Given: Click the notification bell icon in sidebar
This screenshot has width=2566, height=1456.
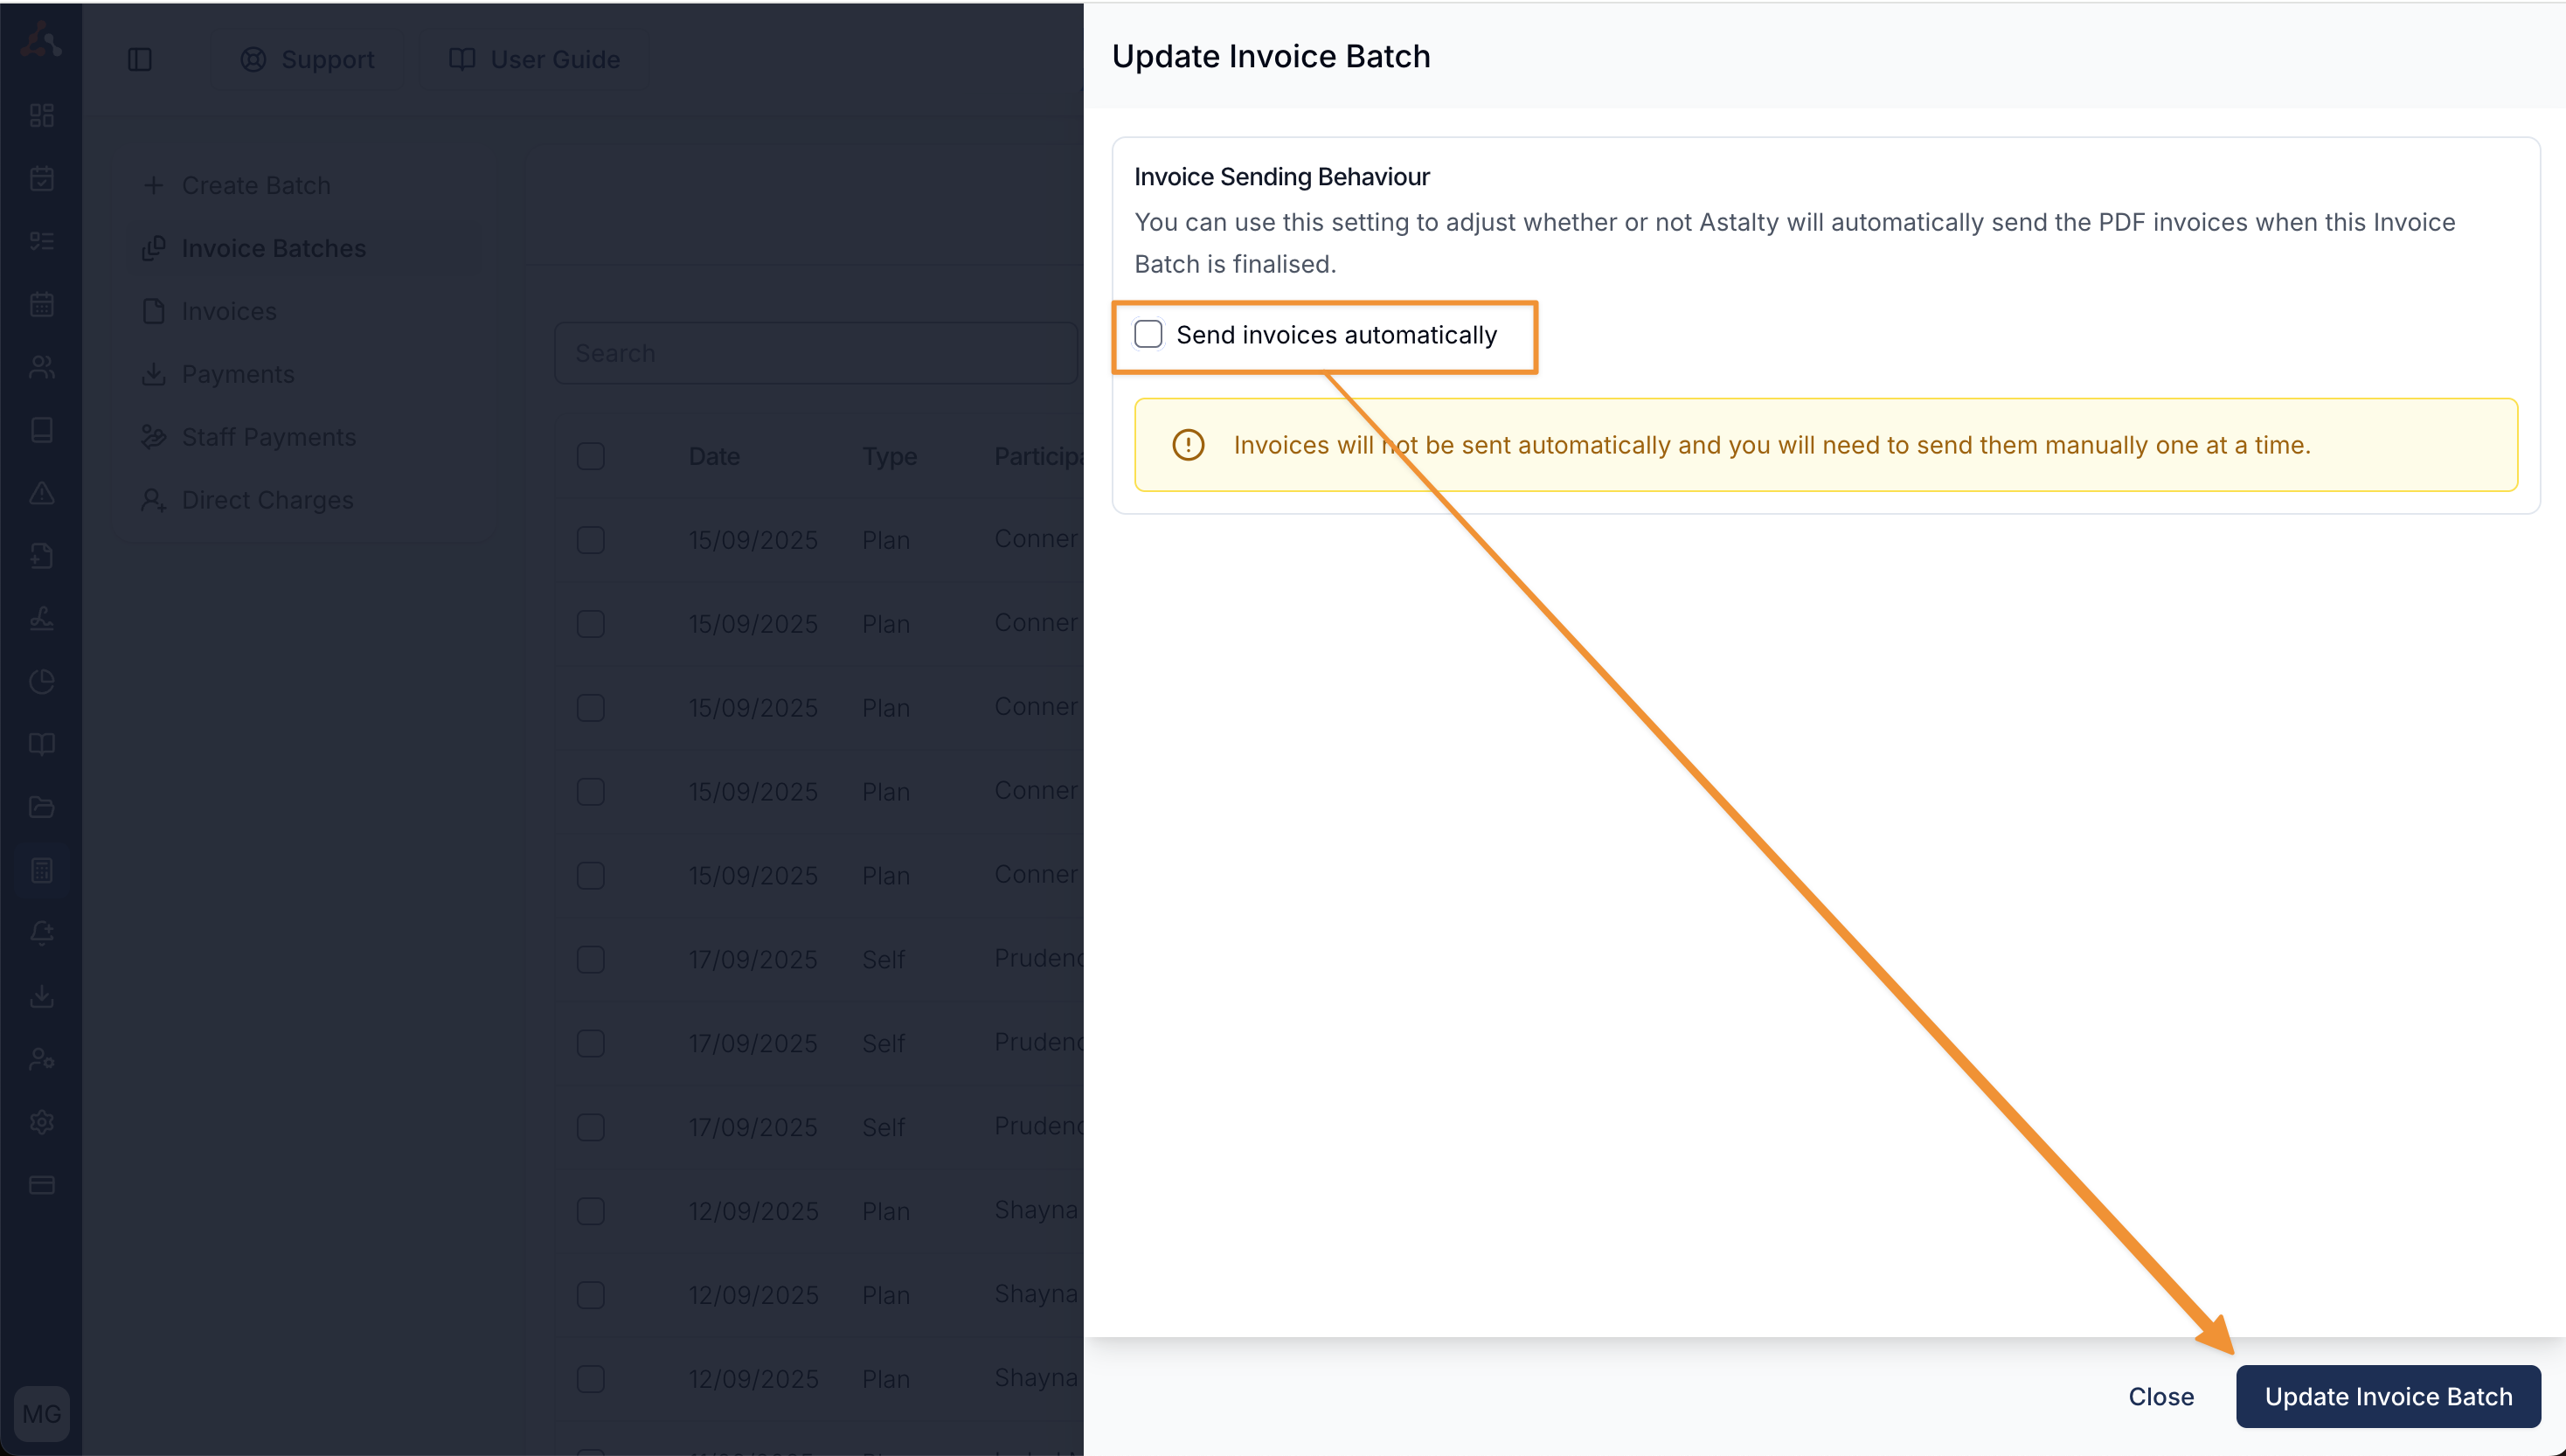Looking at the screenshot, I should click(x=42, y=933).
